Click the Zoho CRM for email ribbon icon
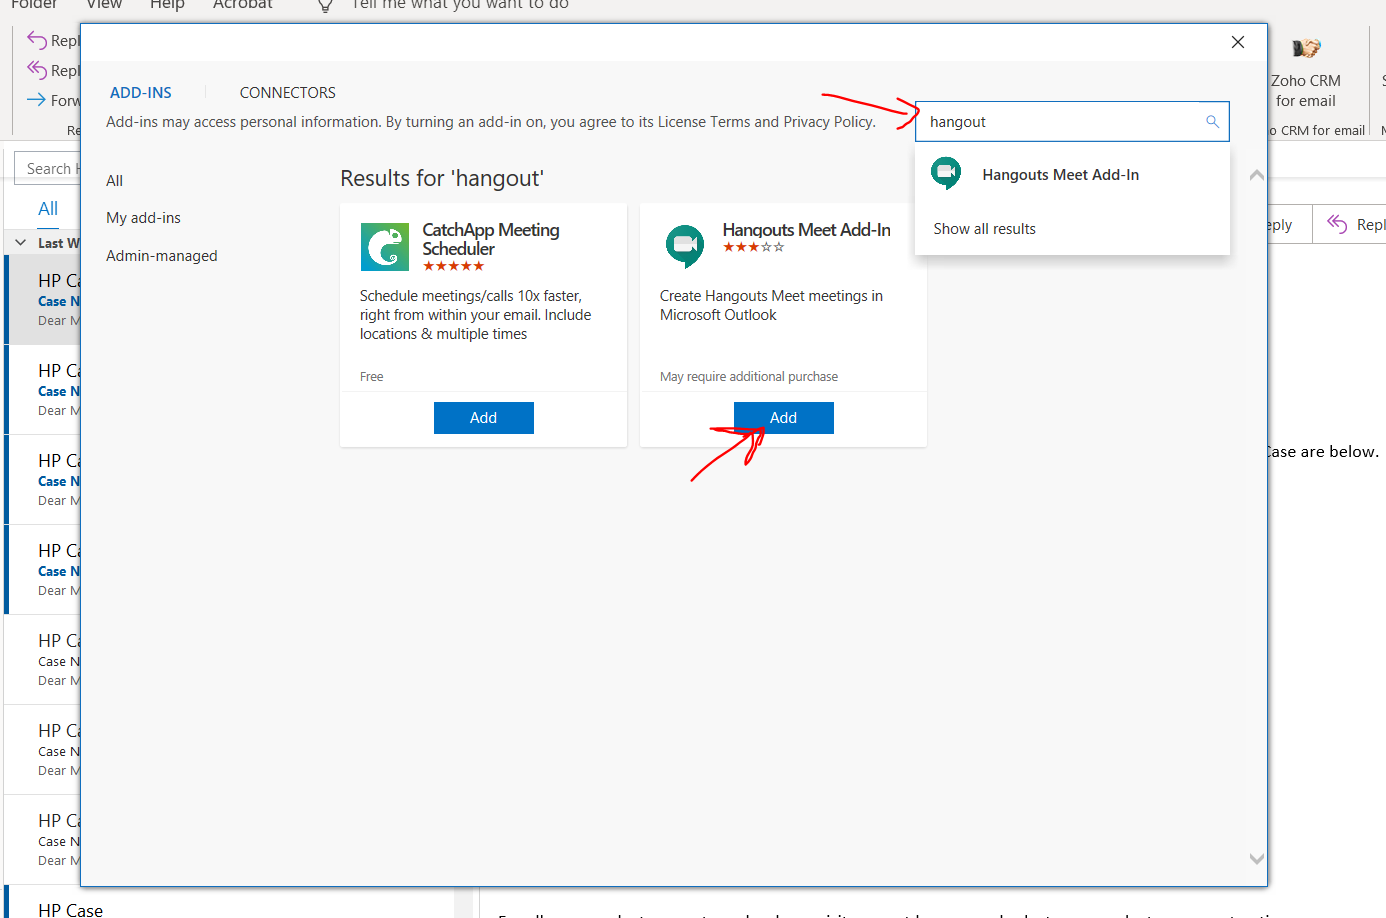1386x918 pixels. click(x=1306, y=48)
